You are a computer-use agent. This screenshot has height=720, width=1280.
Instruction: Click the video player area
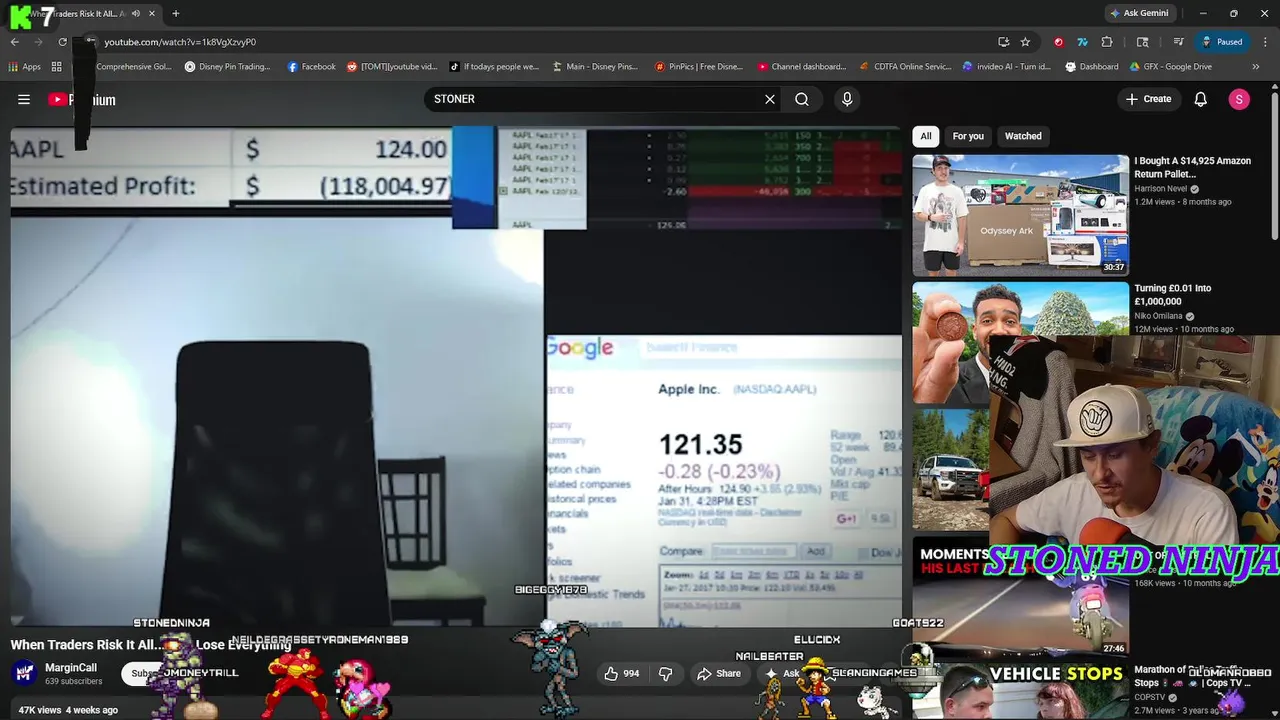[x=456, y=378]
